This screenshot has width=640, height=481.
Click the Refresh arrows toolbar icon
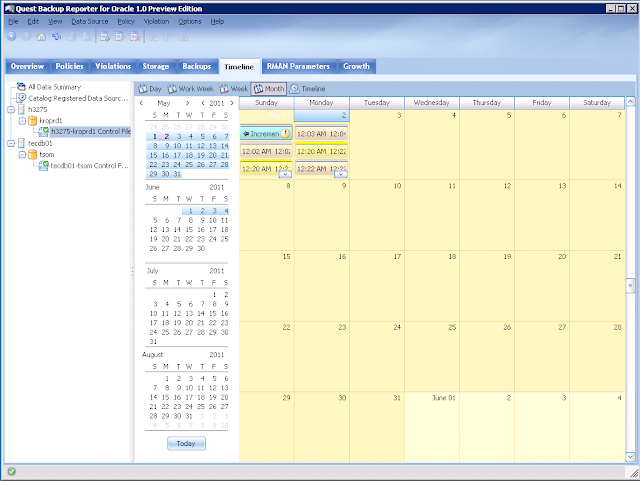(x=56, y=36)
